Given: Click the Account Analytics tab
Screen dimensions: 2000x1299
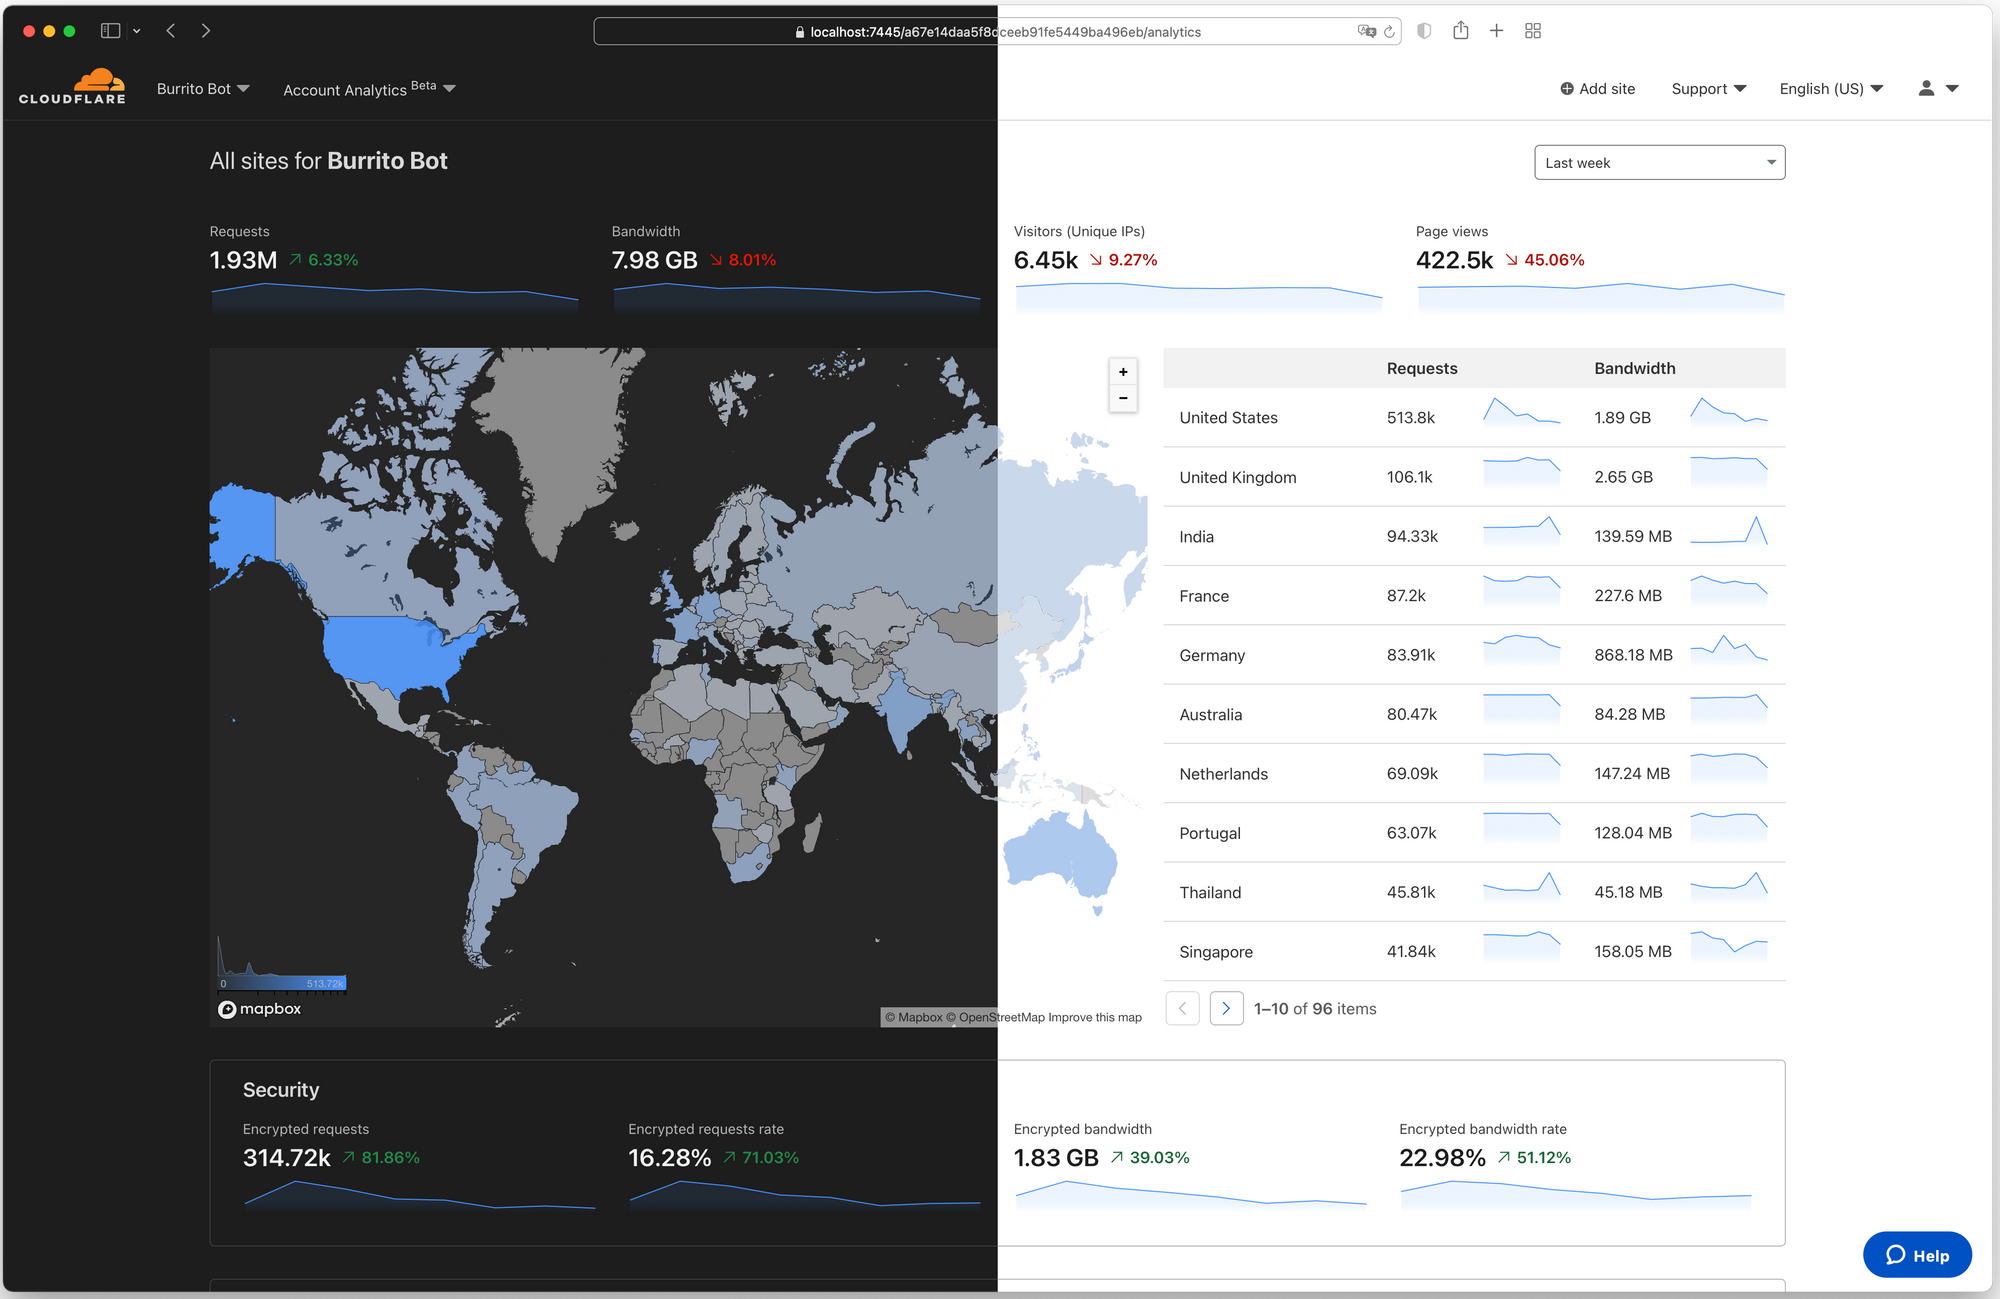Looking at the screenshot, I should click(362, 89).
